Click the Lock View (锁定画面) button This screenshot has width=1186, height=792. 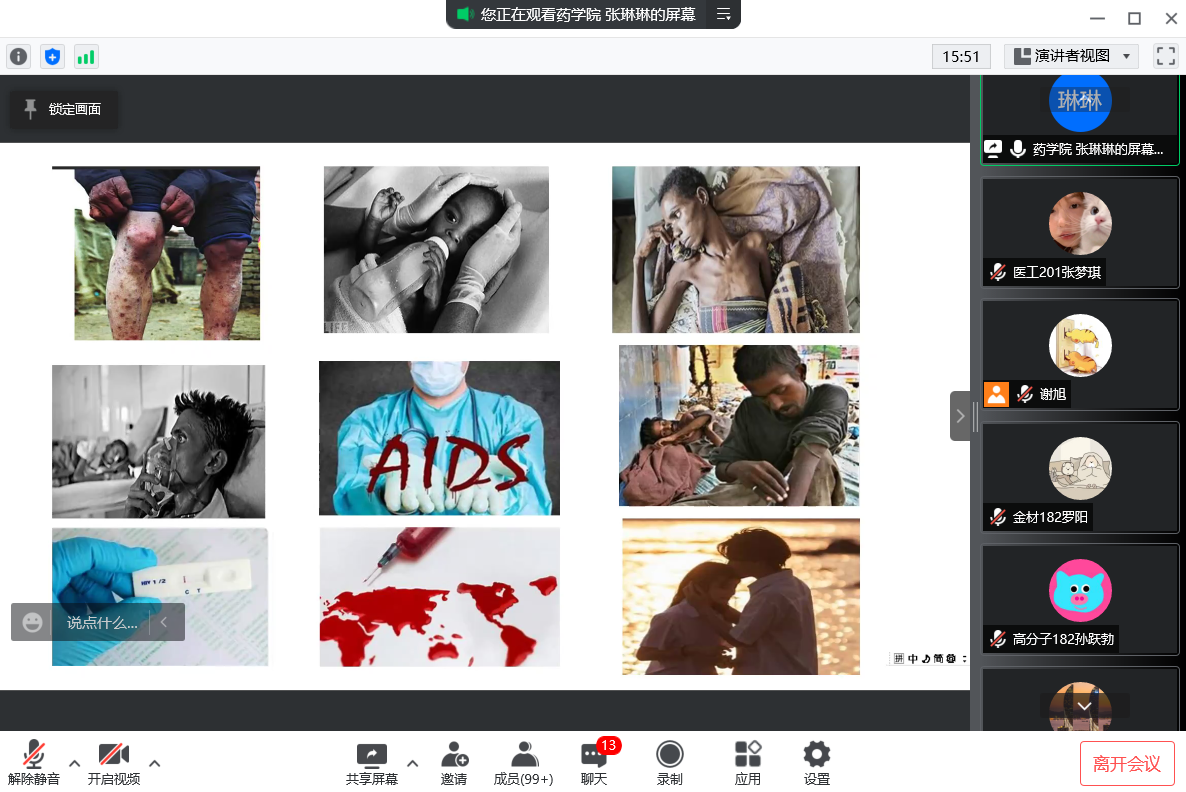click(63, 109)
